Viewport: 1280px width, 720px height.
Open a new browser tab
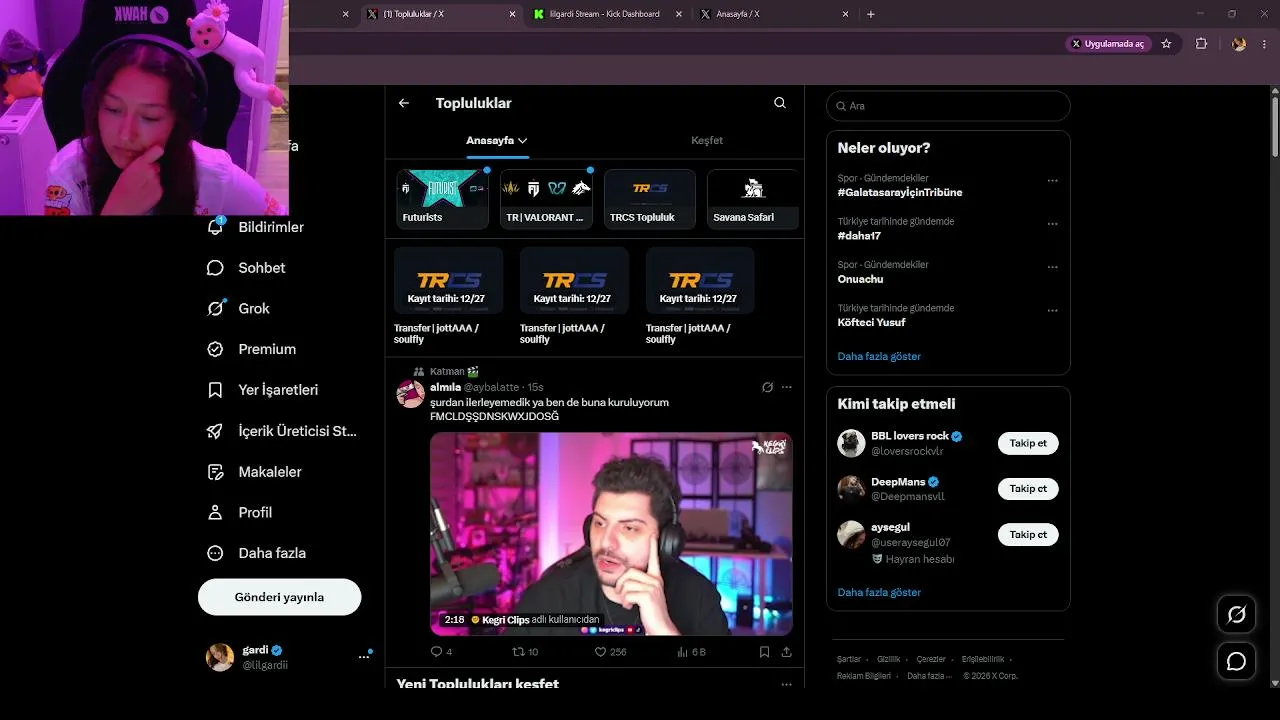pos(871,14)
